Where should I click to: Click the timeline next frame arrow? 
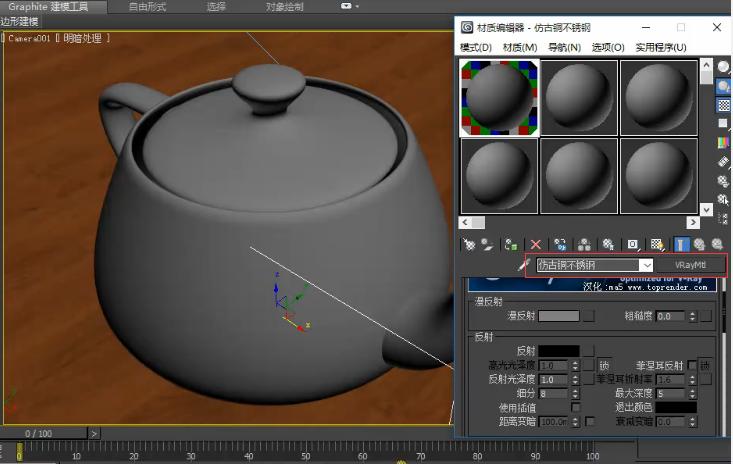click(94, 434)
